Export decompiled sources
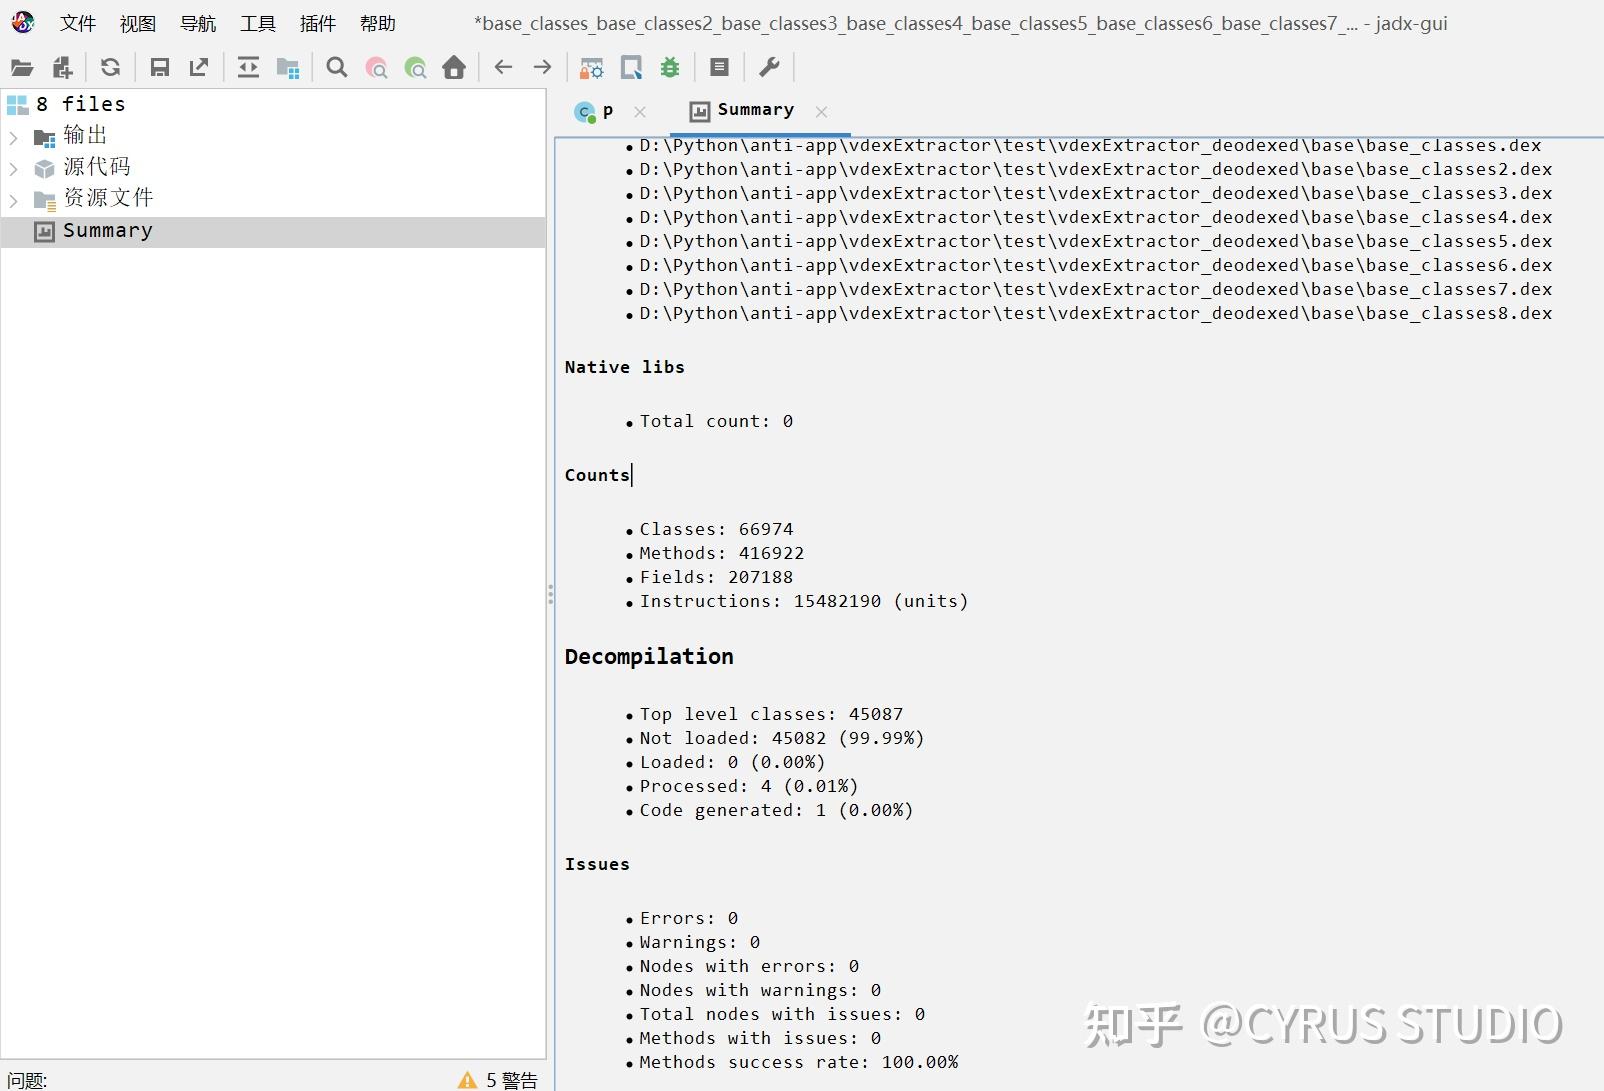The width and height of the screenshot is (1604, 1091). pos(198,67)
